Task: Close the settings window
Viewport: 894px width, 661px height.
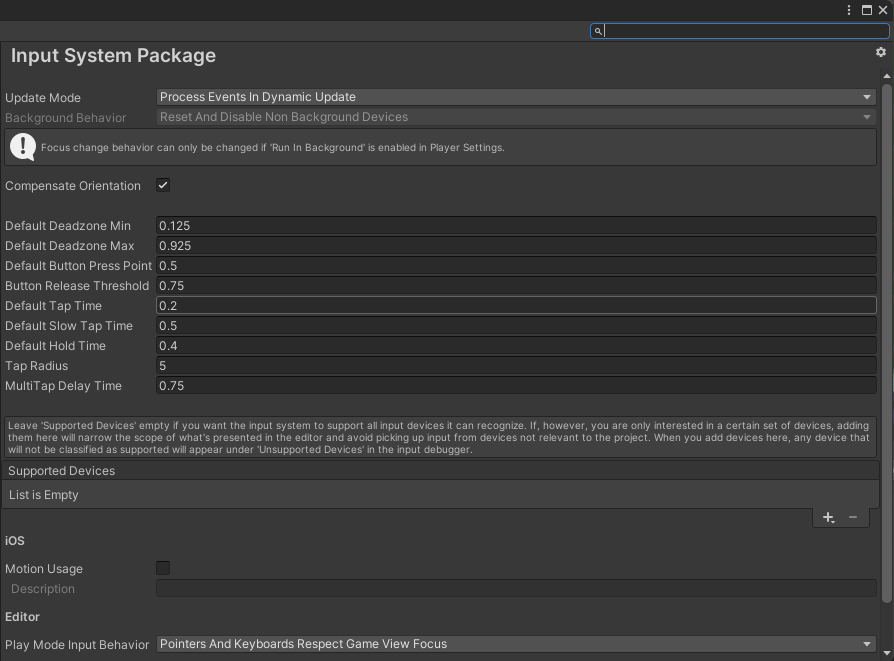Action: pos(882,10)
